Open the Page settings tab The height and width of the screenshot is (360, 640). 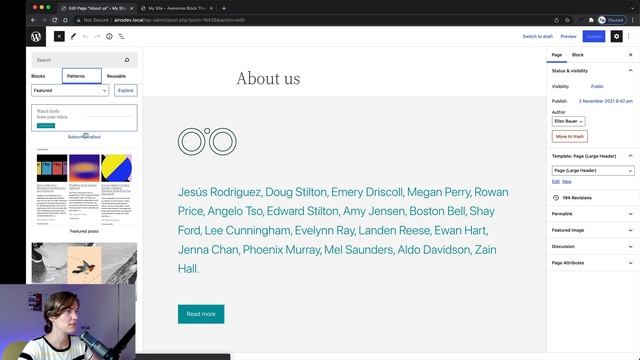pos(557,55)
